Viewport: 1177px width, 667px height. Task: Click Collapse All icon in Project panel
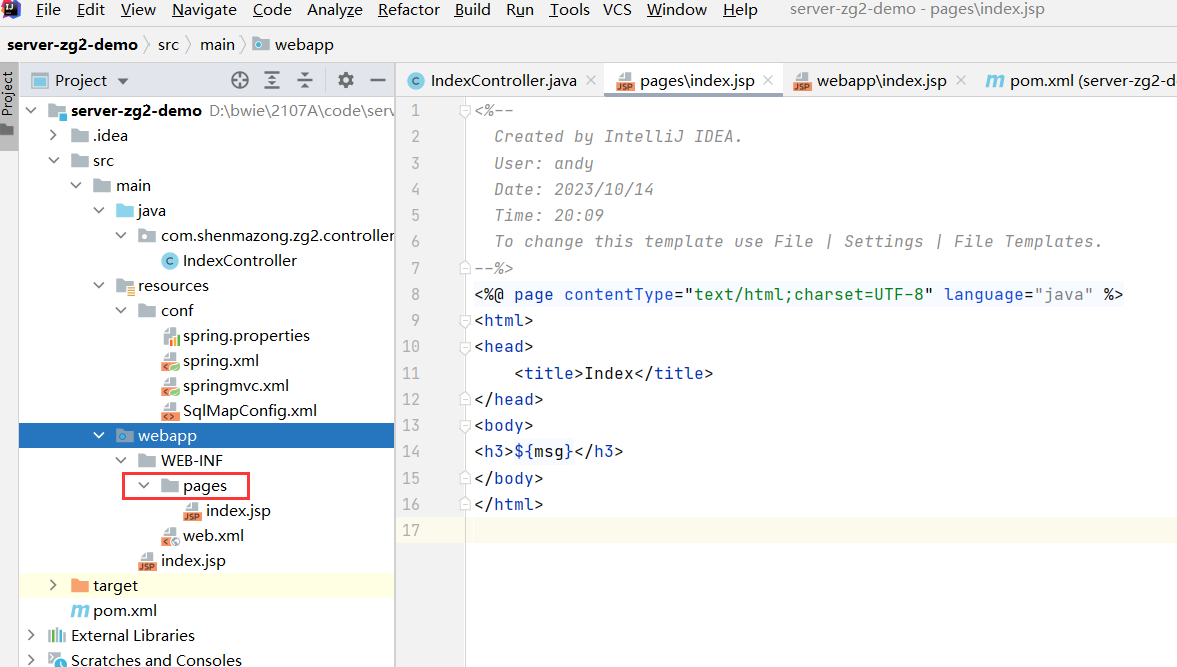305,80
